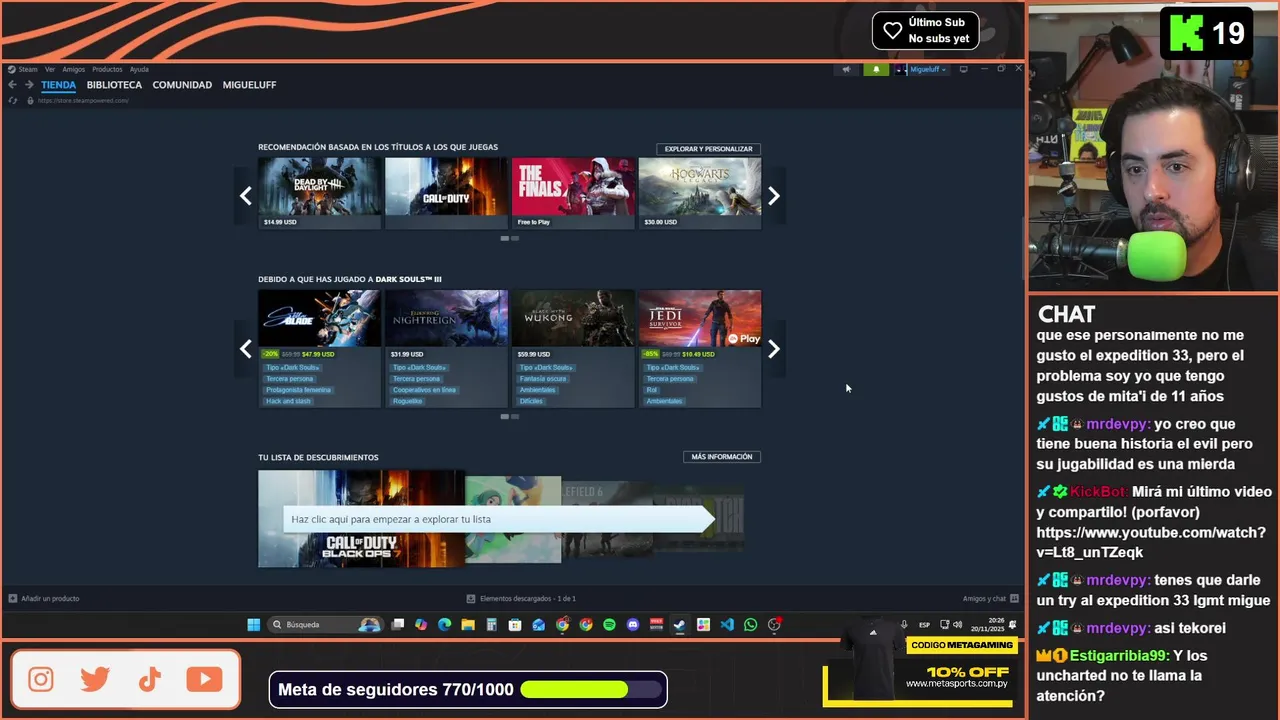Click the Windows taskbar Búsqueda search box

pyautogui.click(x=325, y=625)
